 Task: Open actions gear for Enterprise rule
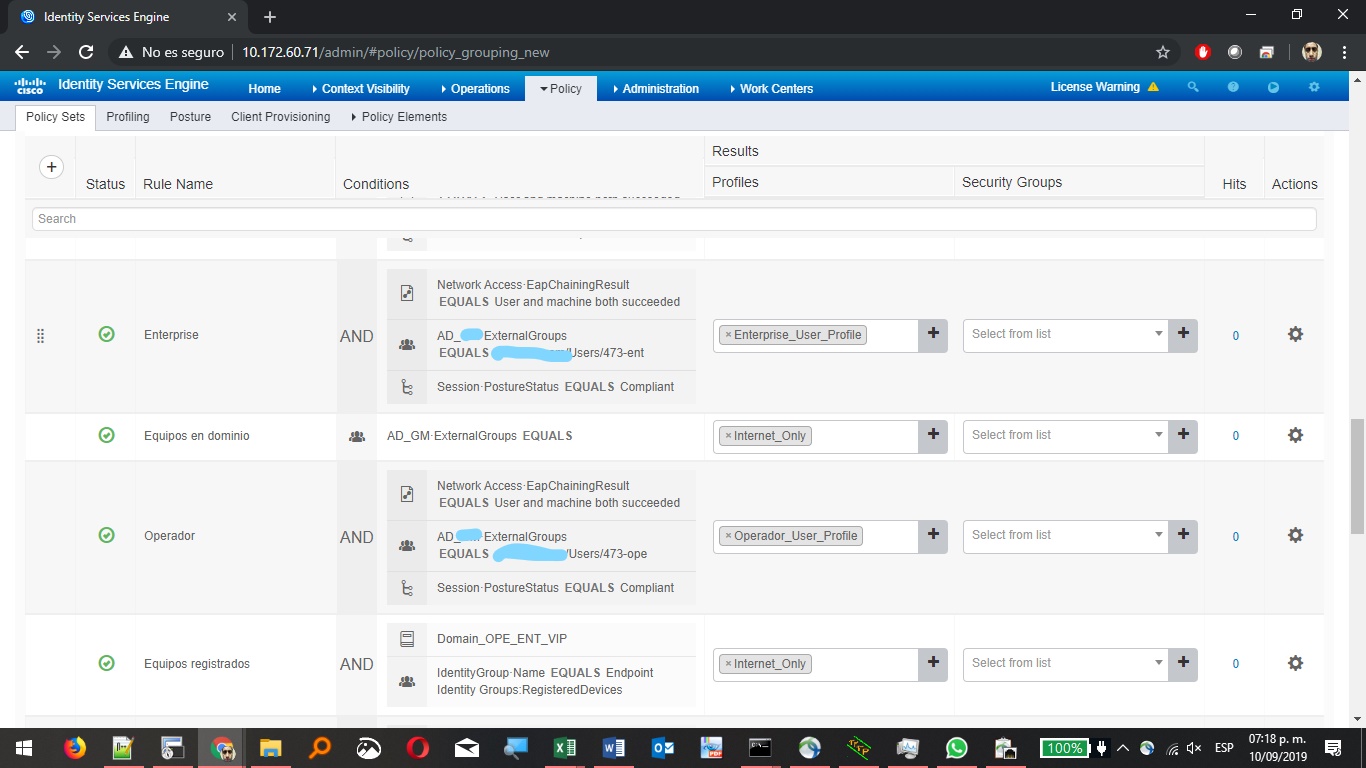(1295, 334)
